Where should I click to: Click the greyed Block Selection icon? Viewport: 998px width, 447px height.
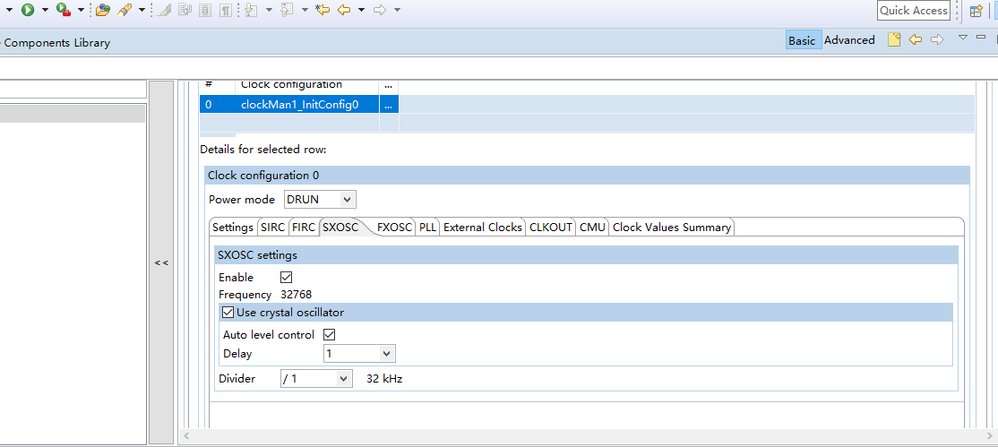tap(205, 10)
